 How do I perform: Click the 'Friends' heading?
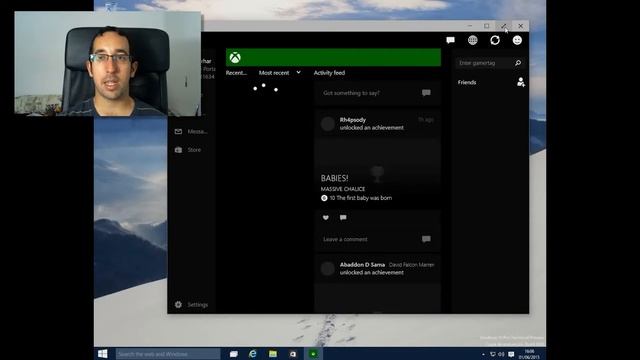coord(467,82)
